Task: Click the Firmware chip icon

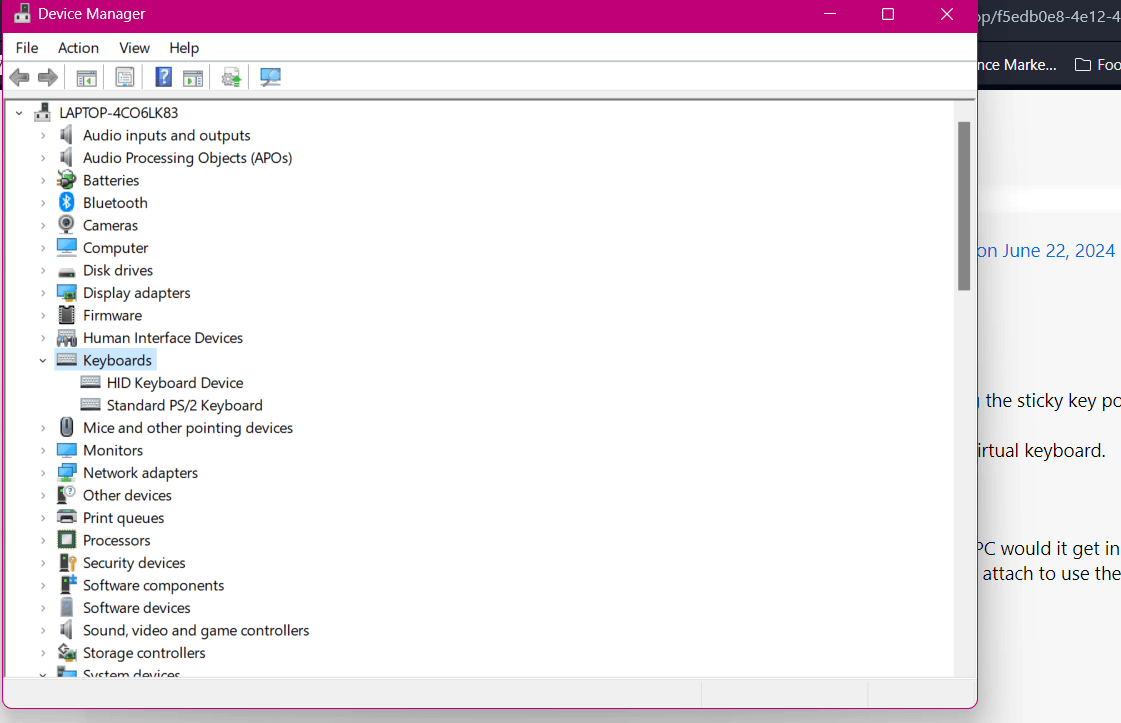Action: tap(66, 315)
